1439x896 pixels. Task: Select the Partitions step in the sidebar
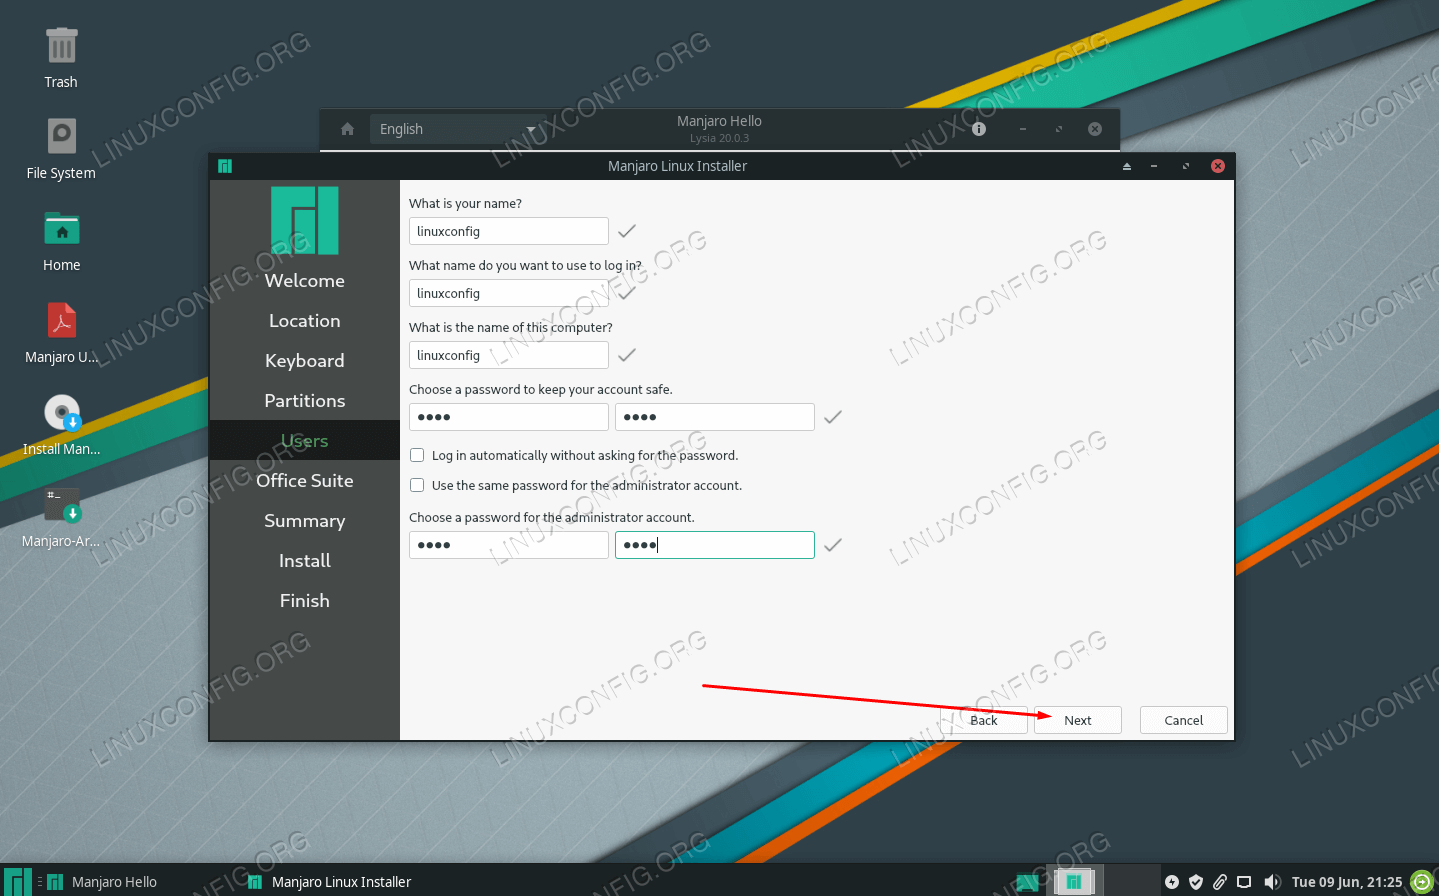tap(305, 401)
